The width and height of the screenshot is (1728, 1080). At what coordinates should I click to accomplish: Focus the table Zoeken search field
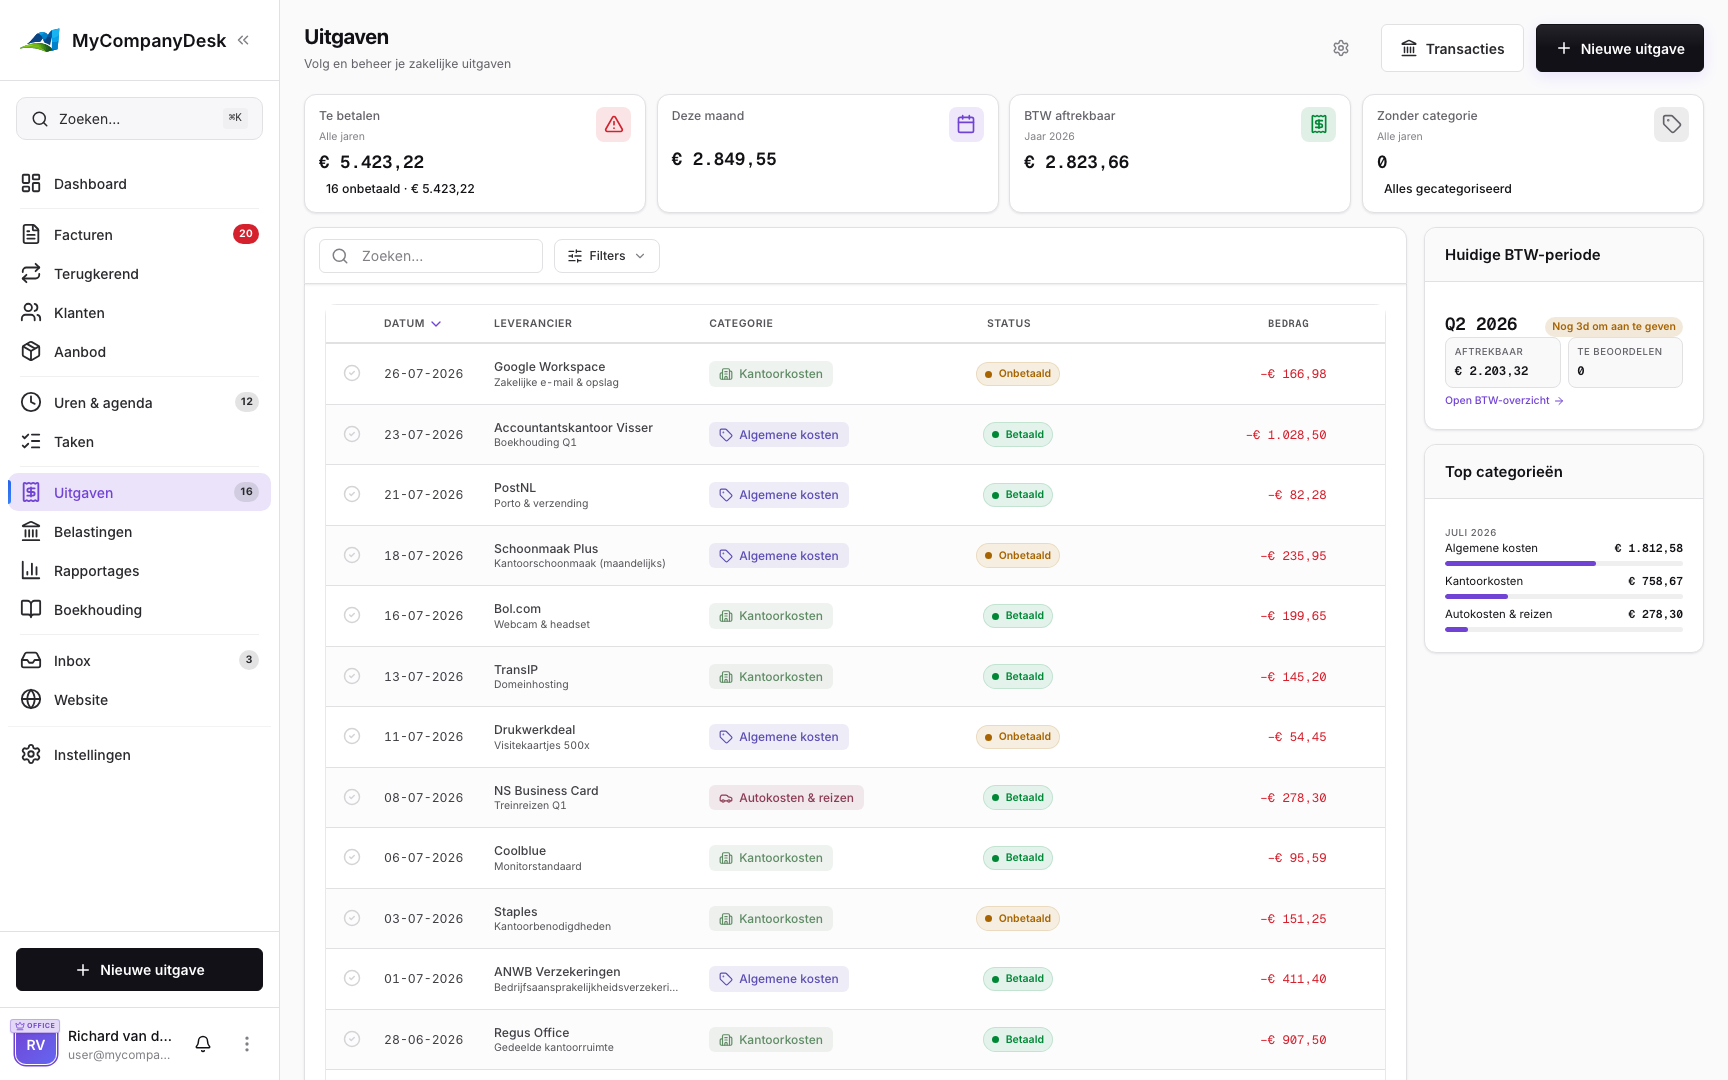[x=431, y=256]
